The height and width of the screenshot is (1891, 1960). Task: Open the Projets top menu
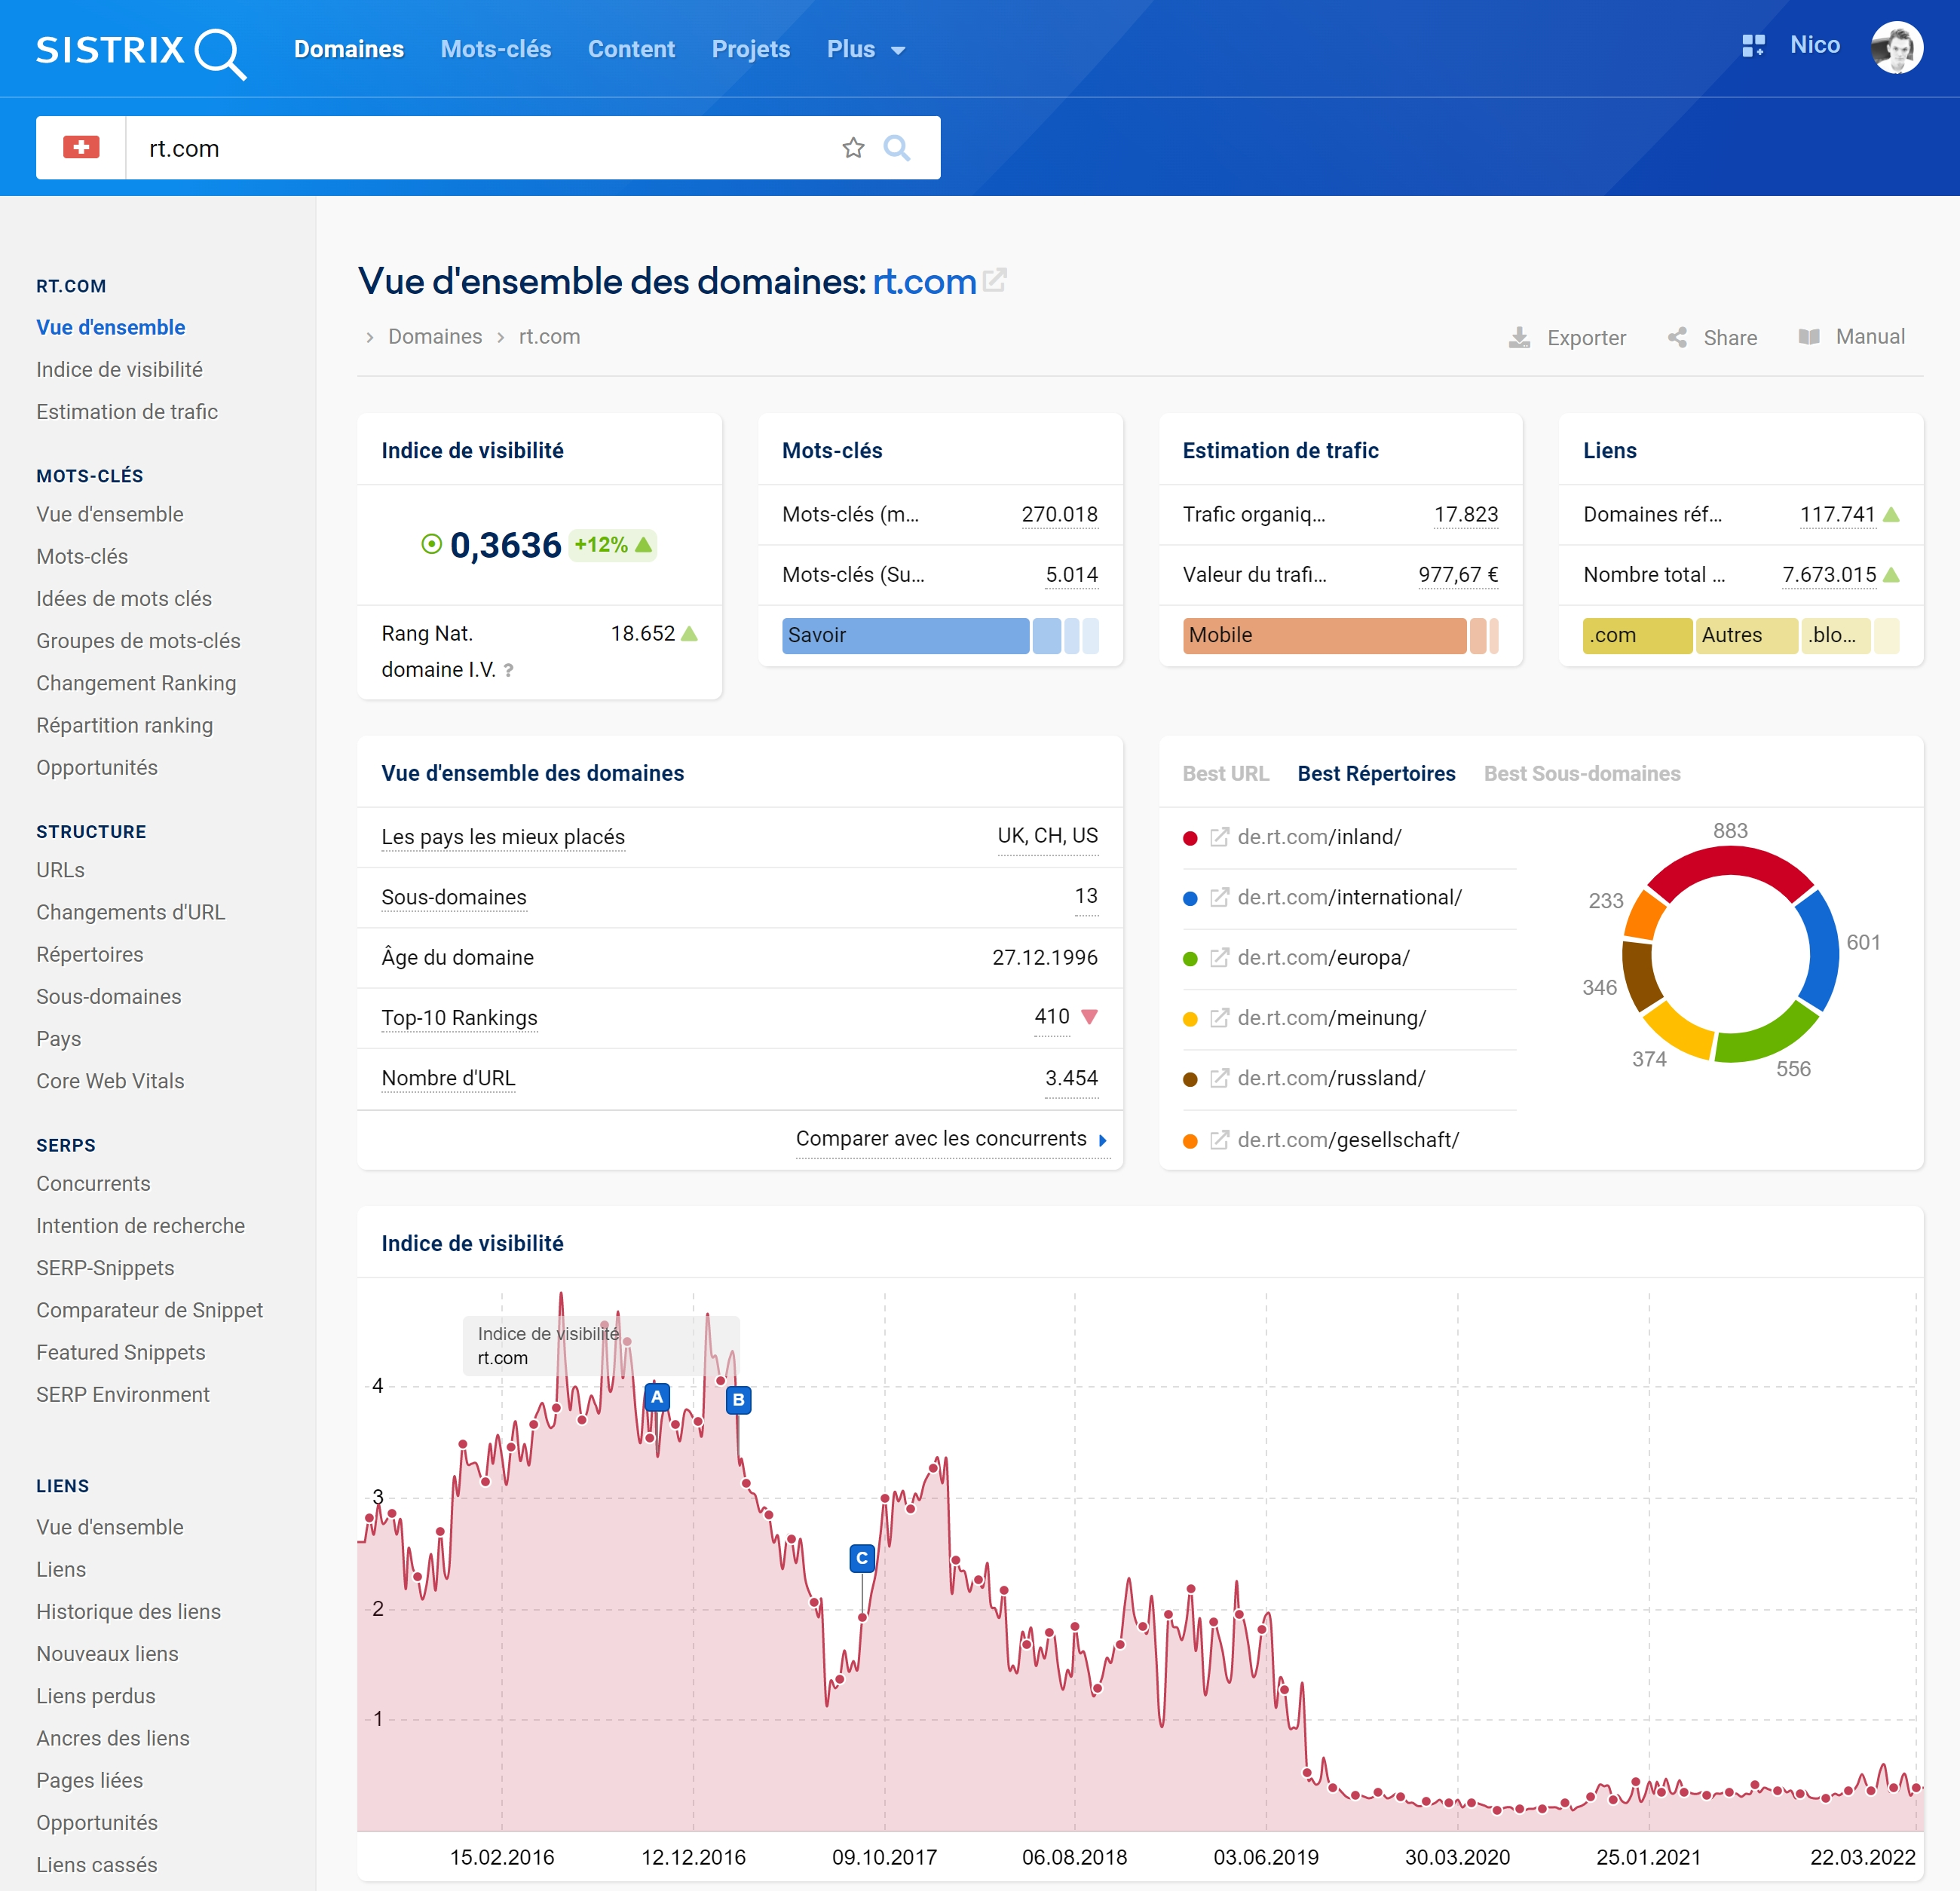tap(751, 49)
